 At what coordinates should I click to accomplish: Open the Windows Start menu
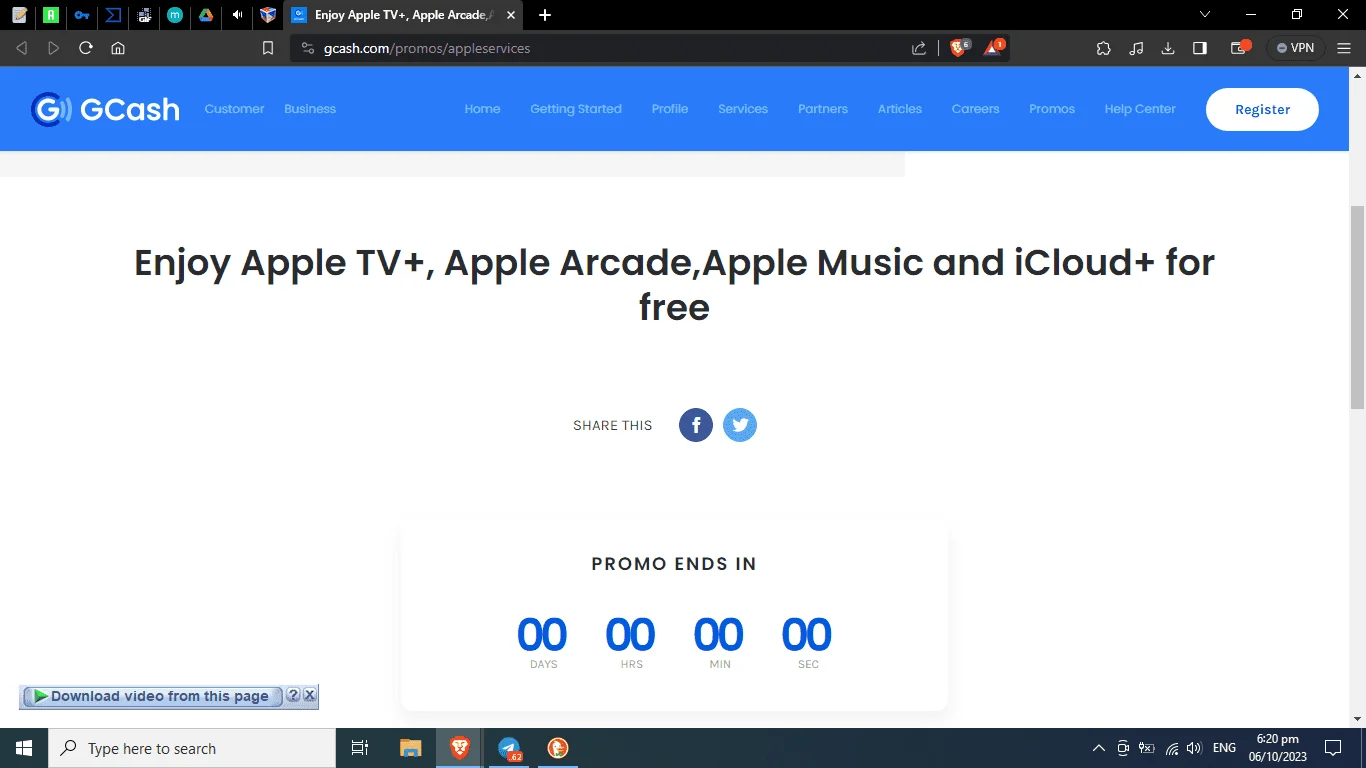pyautogui.click(x=24, y=748)
